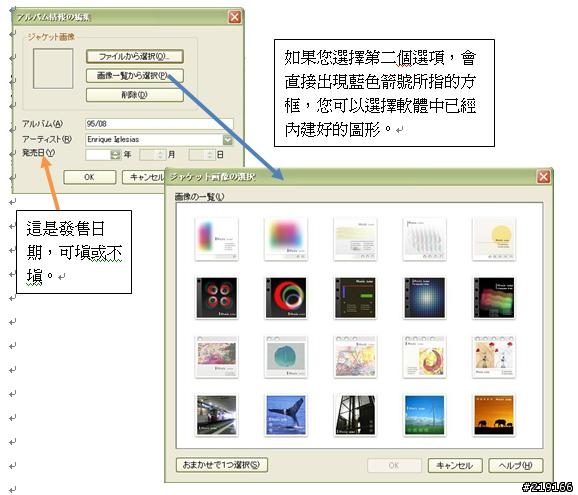
Task: Click the album name field containing 95/08
Action: (x=159, y=124)
